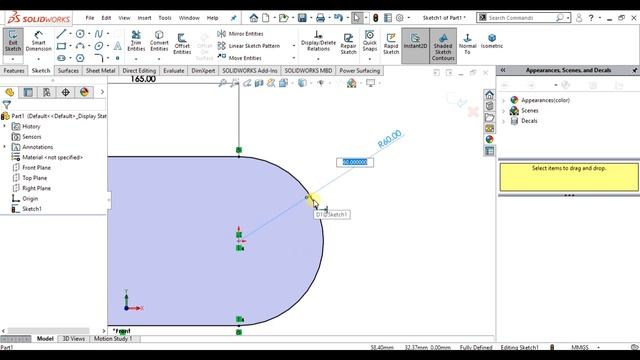Select the Corner Rectangle tool
The image size is (640, 360).
[x=61, y=46]
